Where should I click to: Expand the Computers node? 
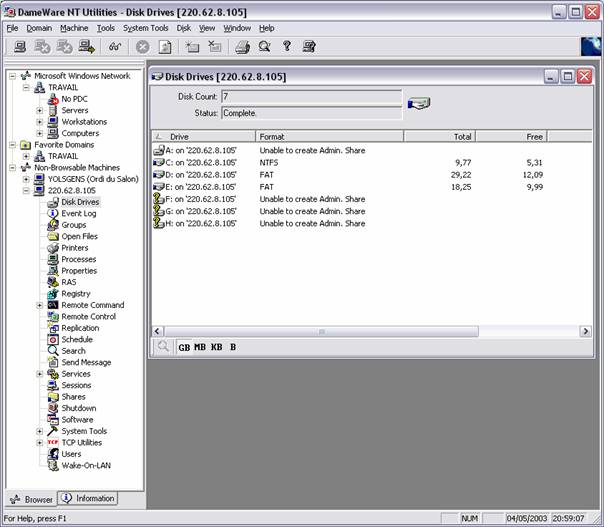click(40, 133)
